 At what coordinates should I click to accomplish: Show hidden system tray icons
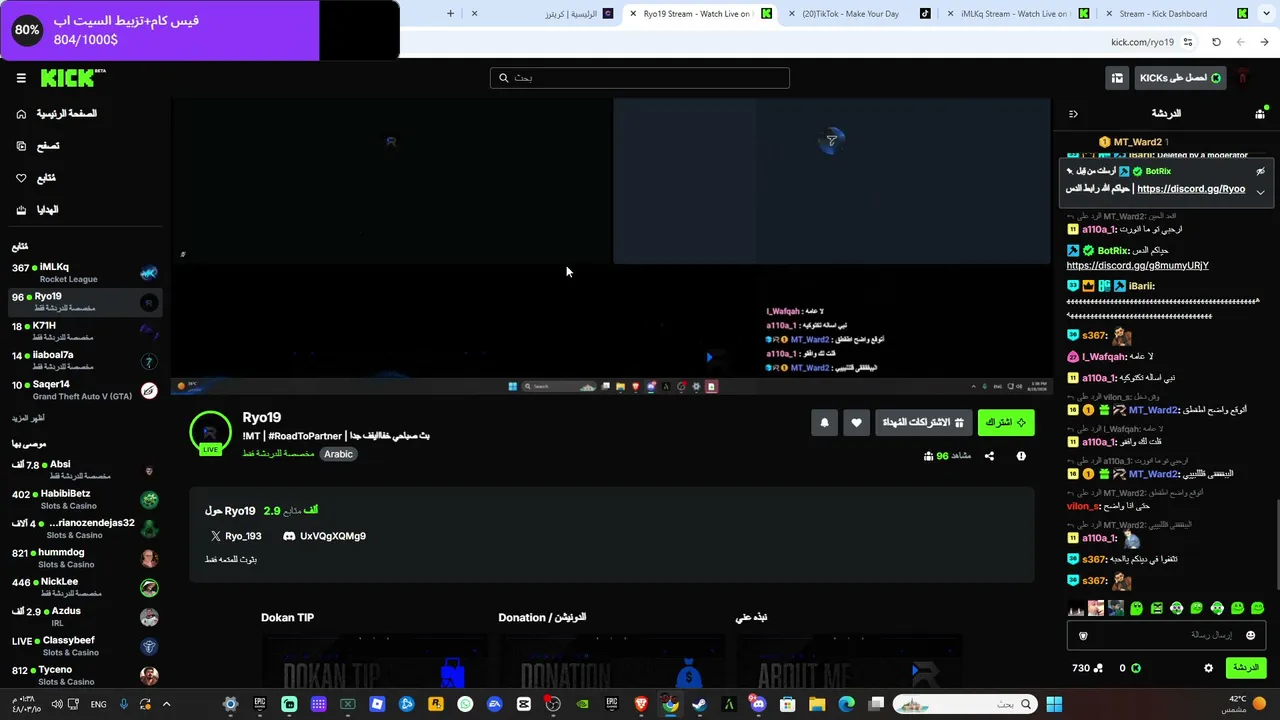166,704
